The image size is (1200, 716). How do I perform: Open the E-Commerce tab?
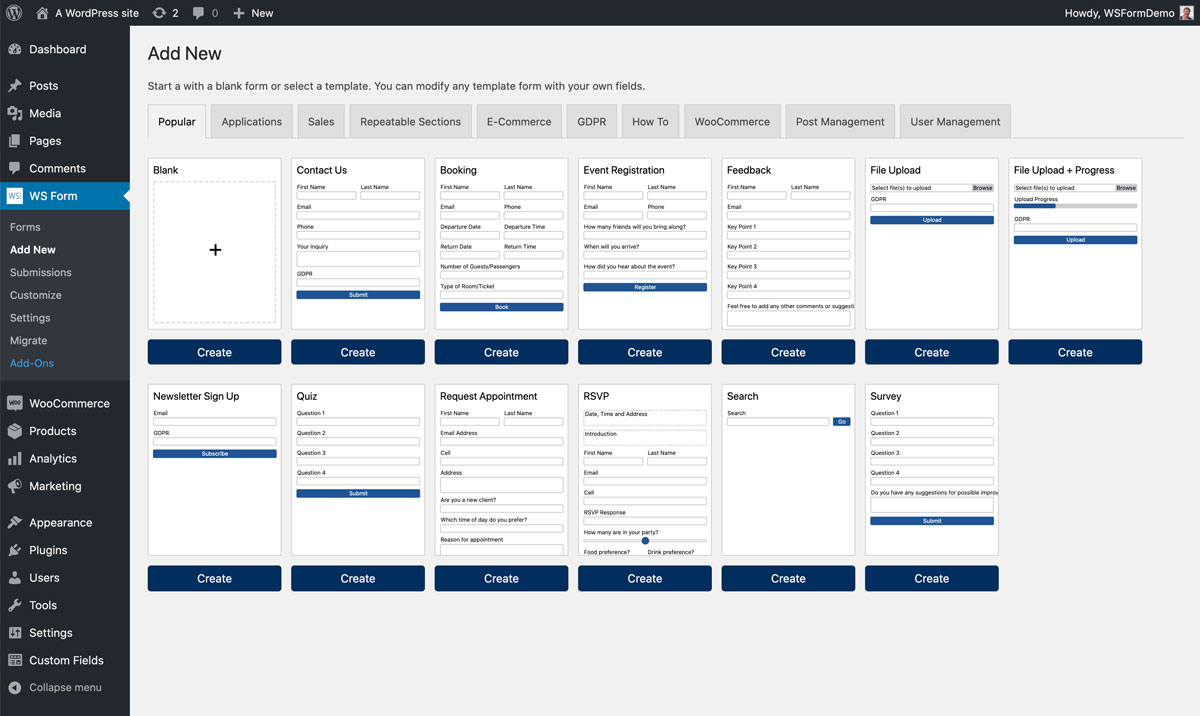(x=519, y=121)
